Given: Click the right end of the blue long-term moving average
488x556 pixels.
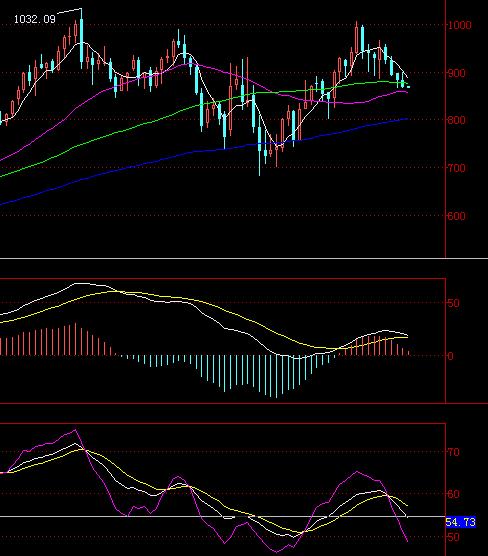Looking at the screenshot, I should pos(406,119).
